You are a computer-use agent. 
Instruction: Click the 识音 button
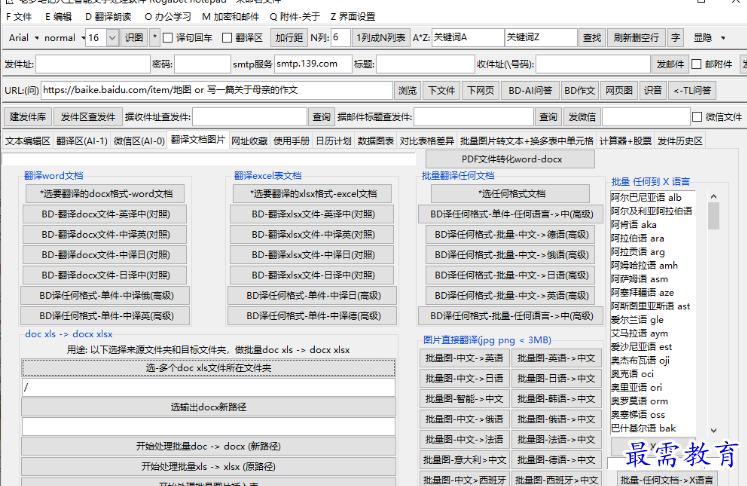[x=653, y=90]
